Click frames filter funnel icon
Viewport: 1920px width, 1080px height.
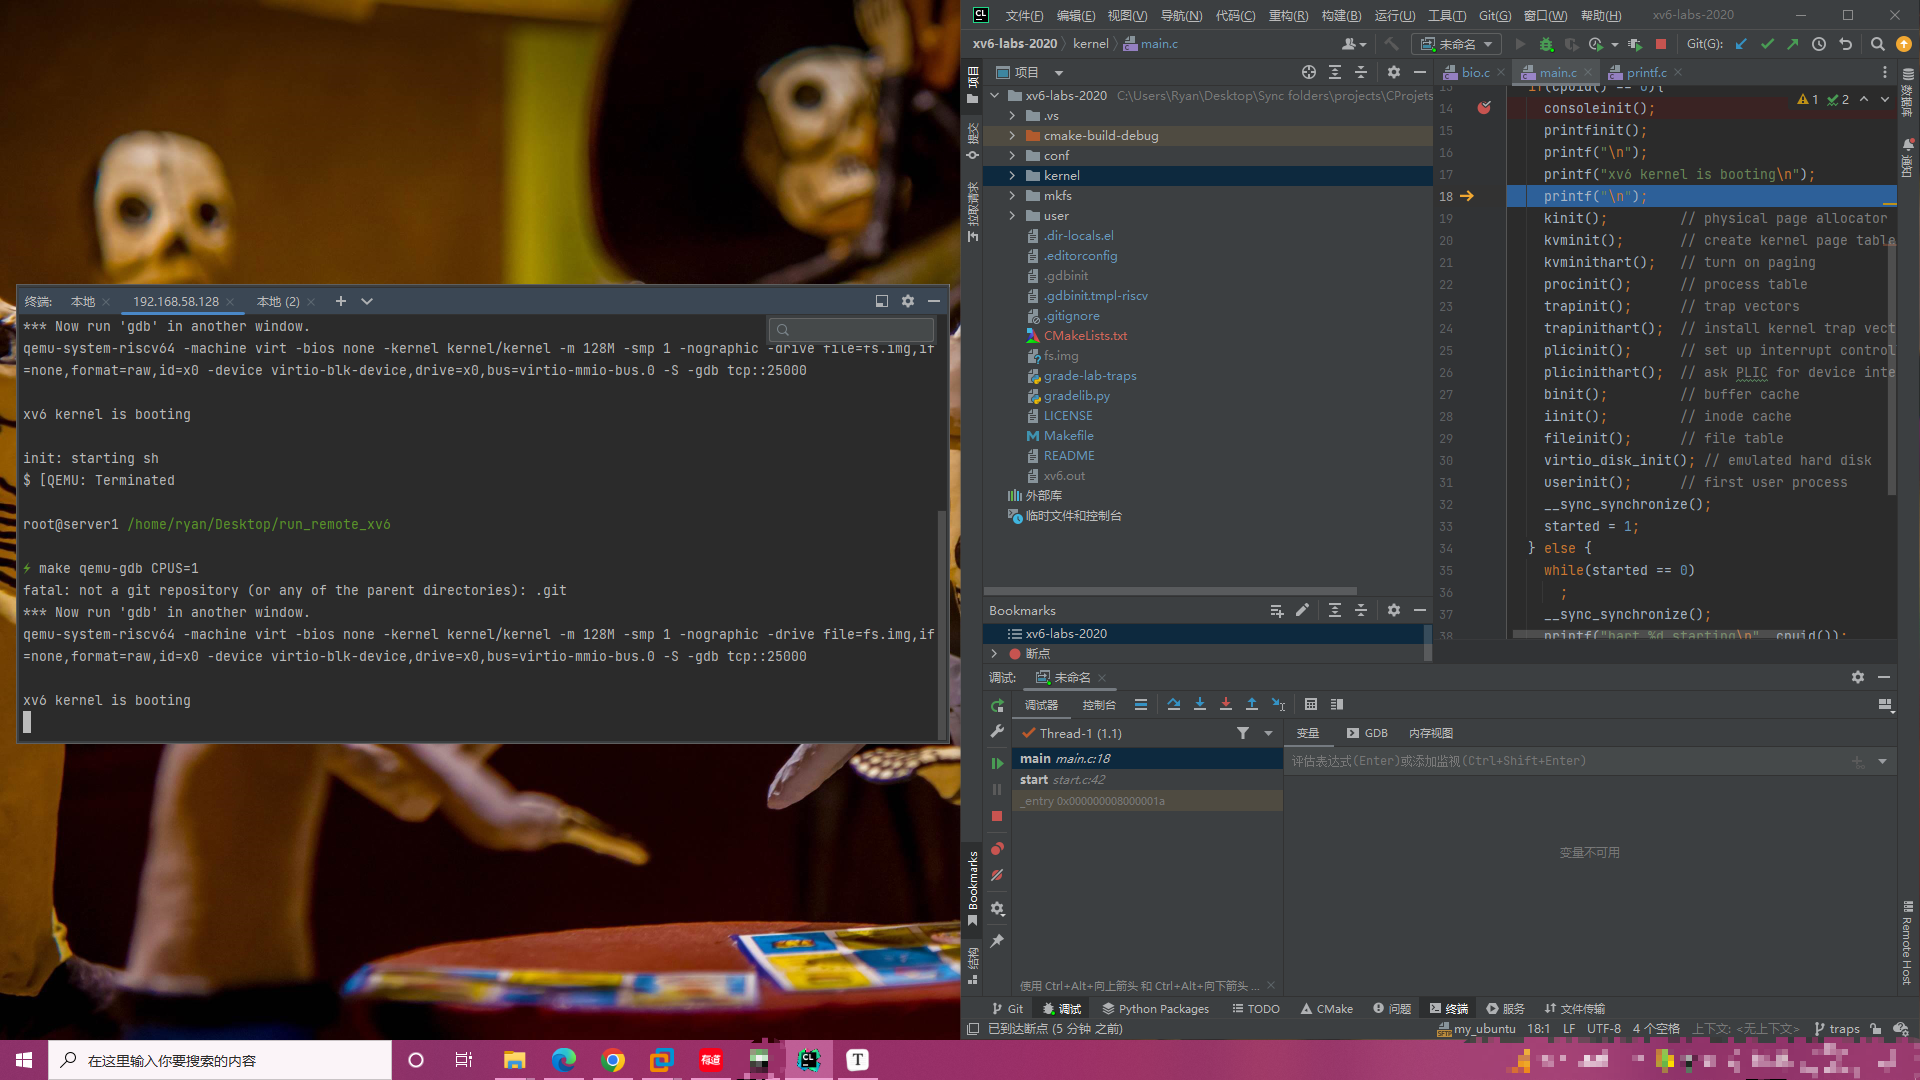(x=1243, y=733)
